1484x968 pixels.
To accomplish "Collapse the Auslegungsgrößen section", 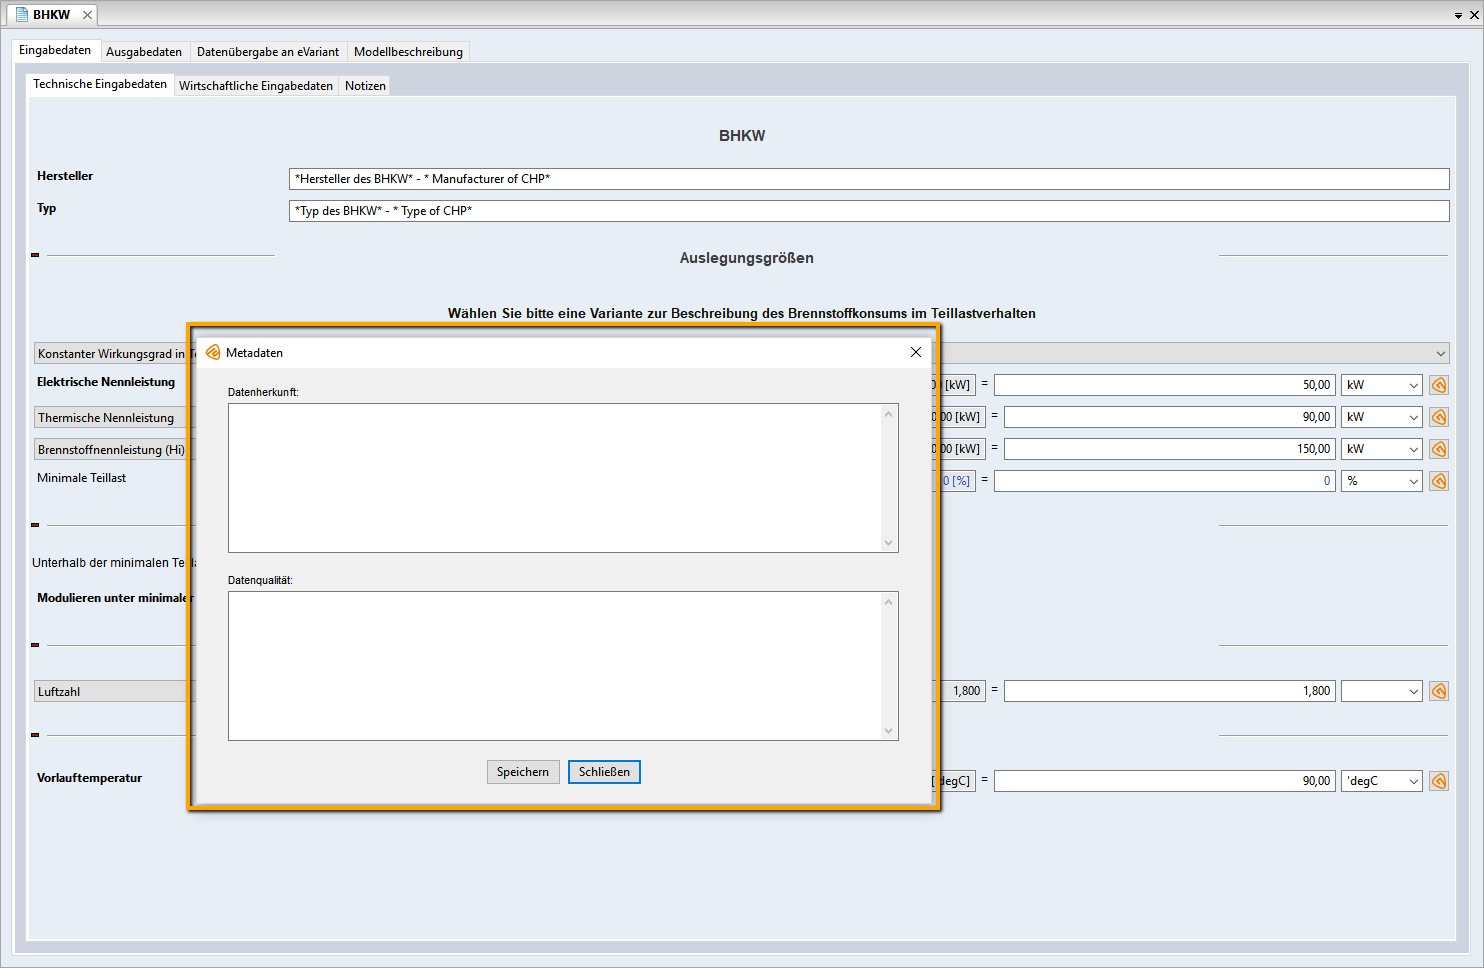I will coord(35,255).
